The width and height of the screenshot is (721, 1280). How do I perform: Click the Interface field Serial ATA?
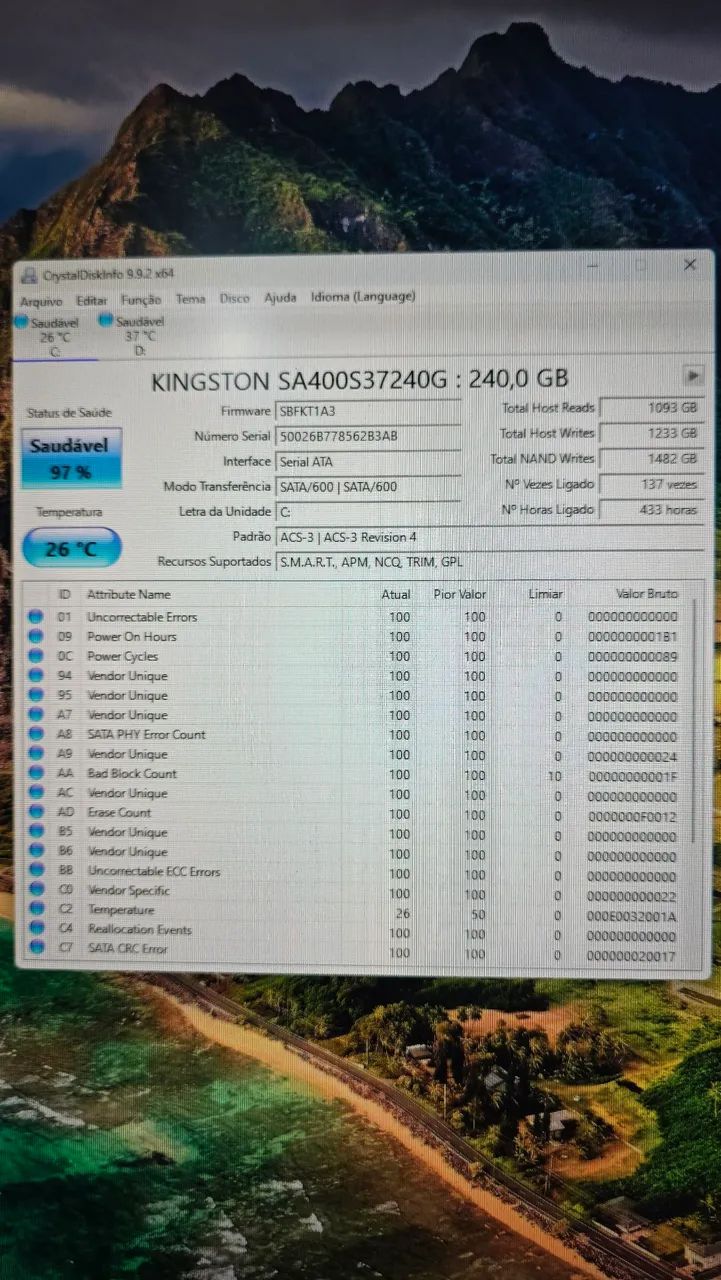pyautogui.click(x=367, y=461)
